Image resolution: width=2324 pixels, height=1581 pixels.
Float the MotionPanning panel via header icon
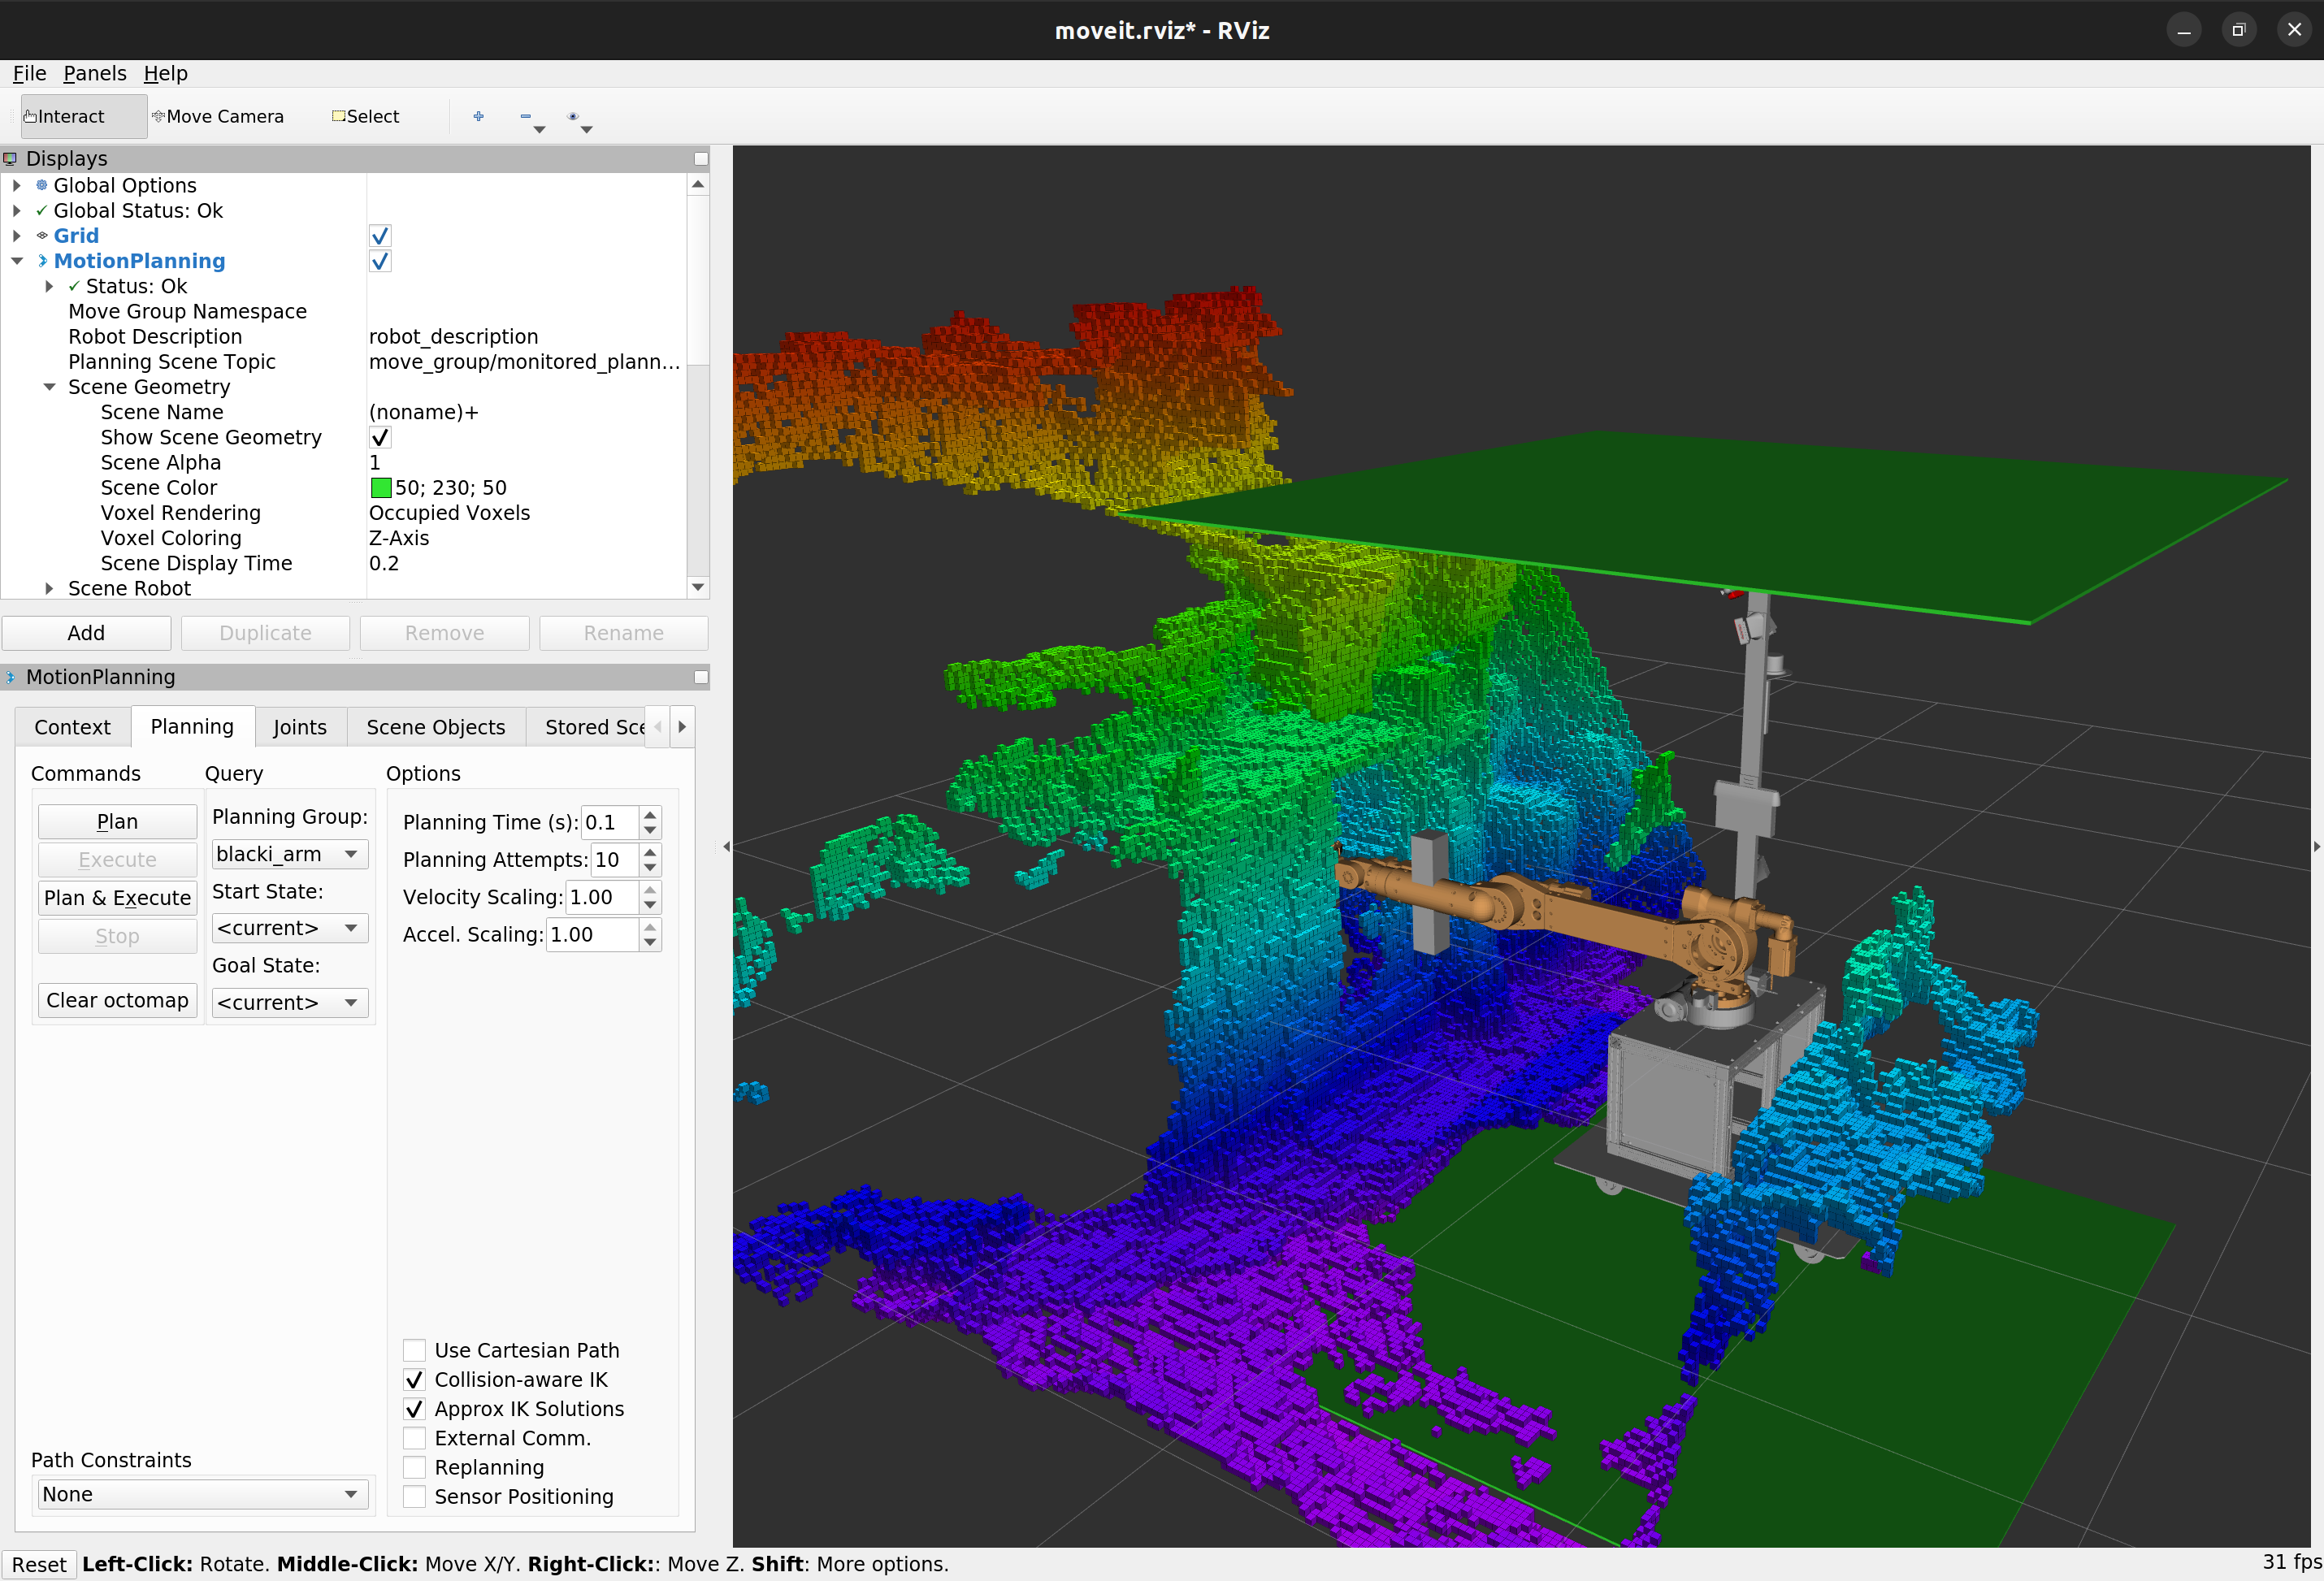(x=701, y=677)
